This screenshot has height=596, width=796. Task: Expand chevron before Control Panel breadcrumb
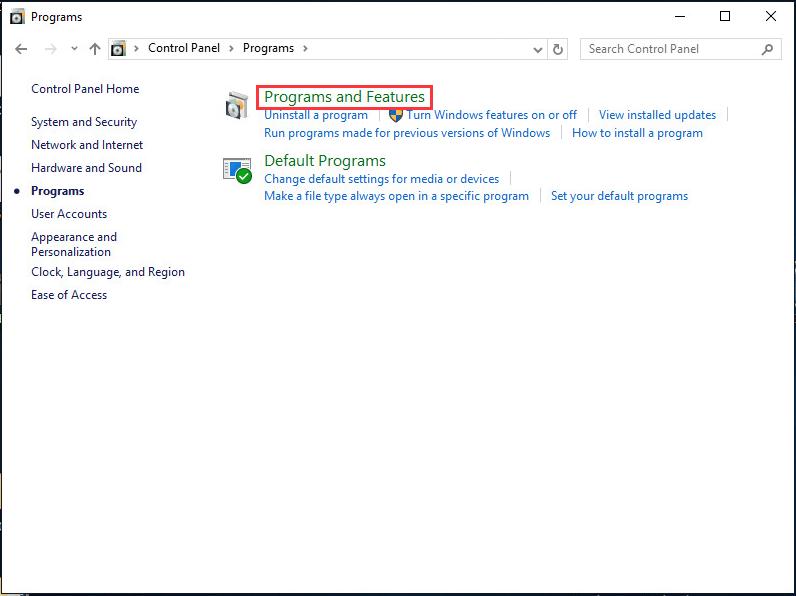click(136, 48)
